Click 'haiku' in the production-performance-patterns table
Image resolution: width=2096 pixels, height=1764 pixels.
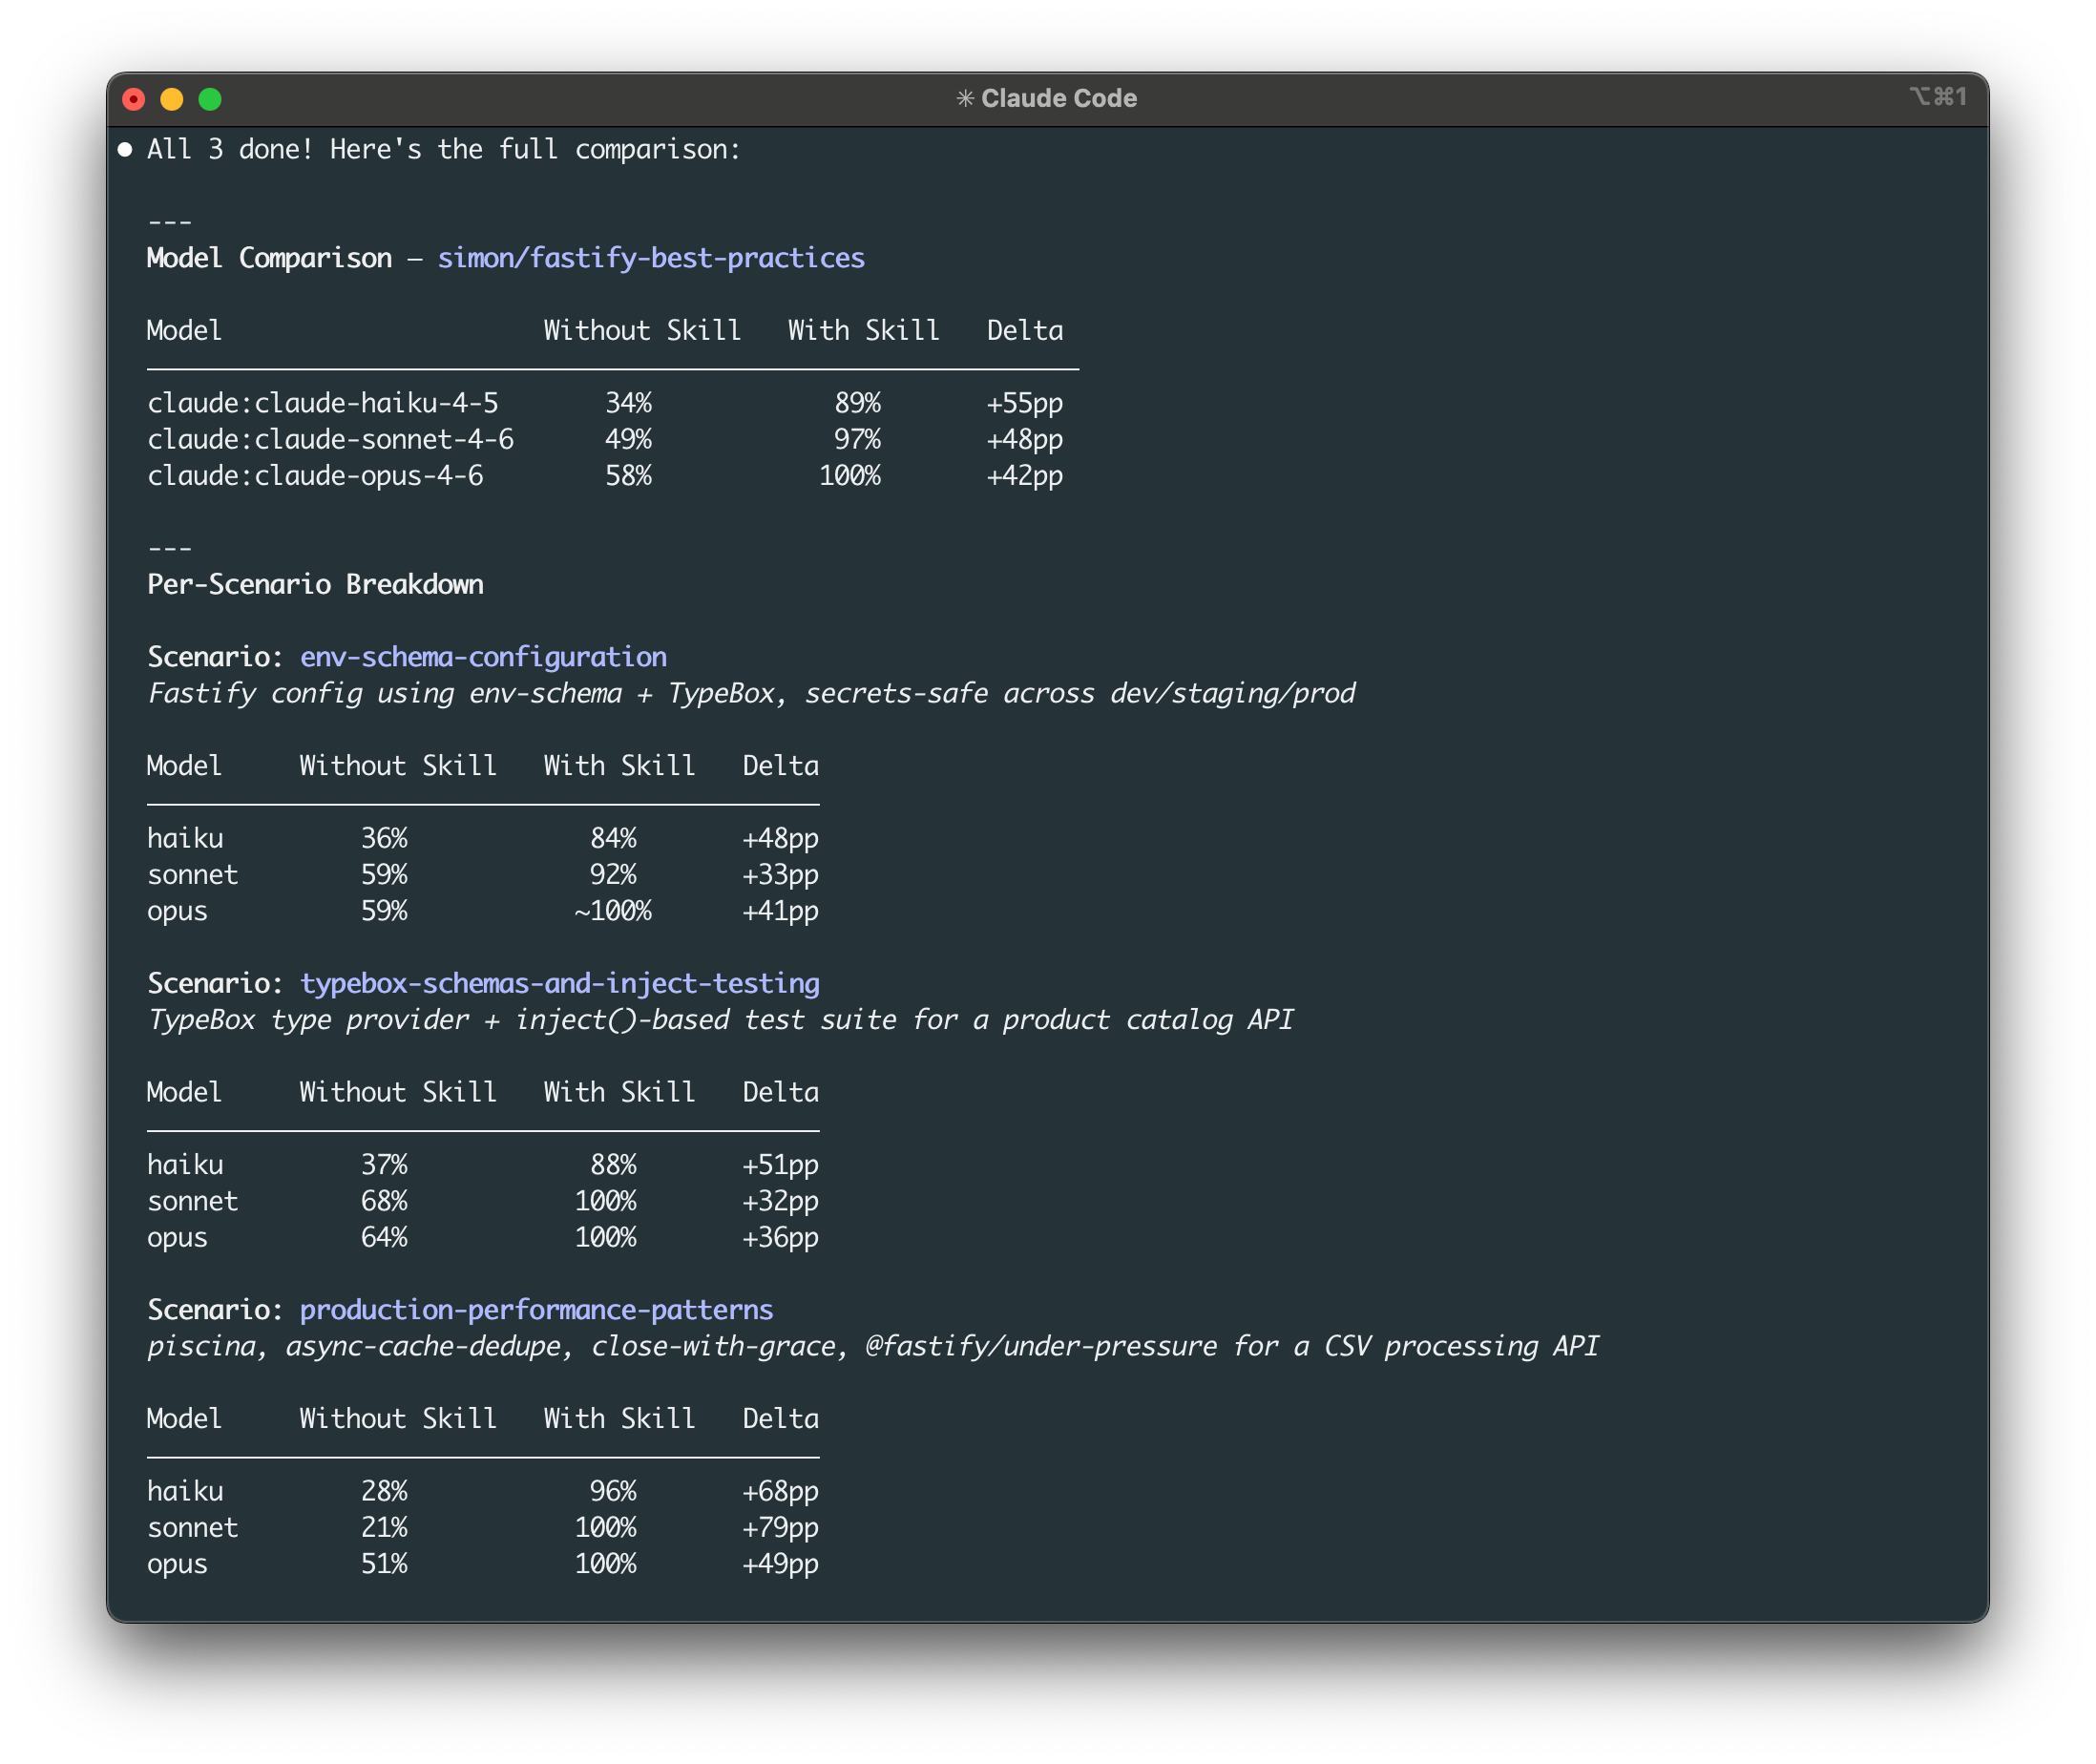[185, 1491]
